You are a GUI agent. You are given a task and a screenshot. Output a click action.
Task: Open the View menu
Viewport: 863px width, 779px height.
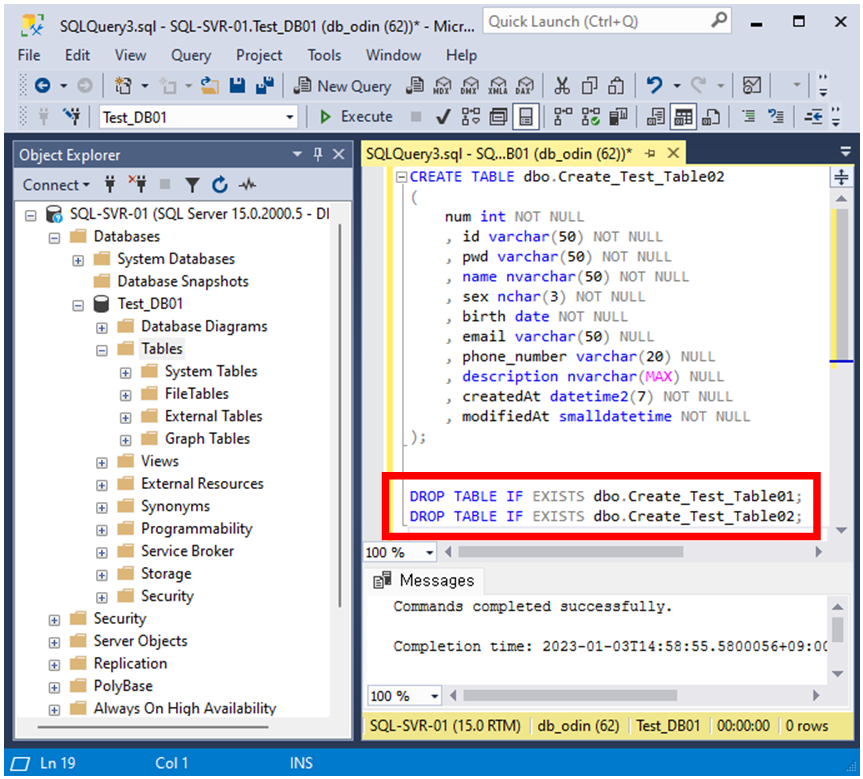click(x=130, y=55)
